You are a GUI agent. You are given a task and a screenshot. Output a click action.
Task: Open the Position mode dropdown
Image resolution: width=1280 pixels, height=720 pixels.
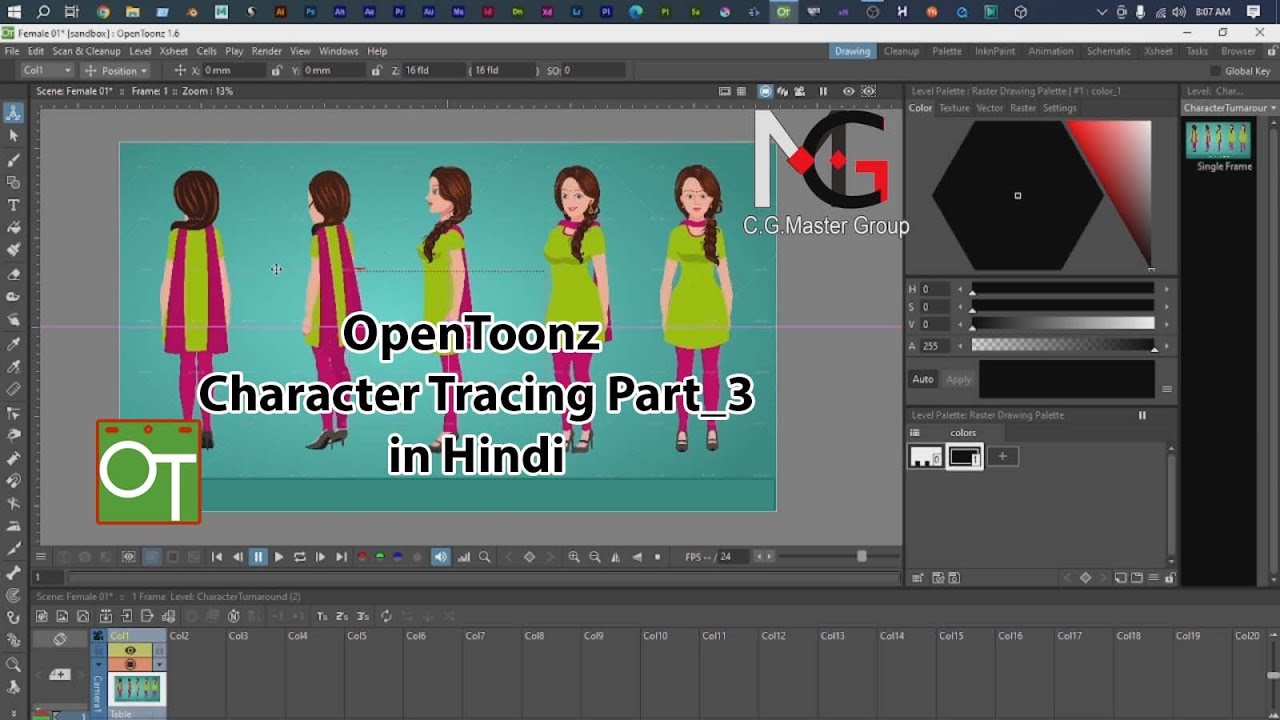click(x=116, y=71)
